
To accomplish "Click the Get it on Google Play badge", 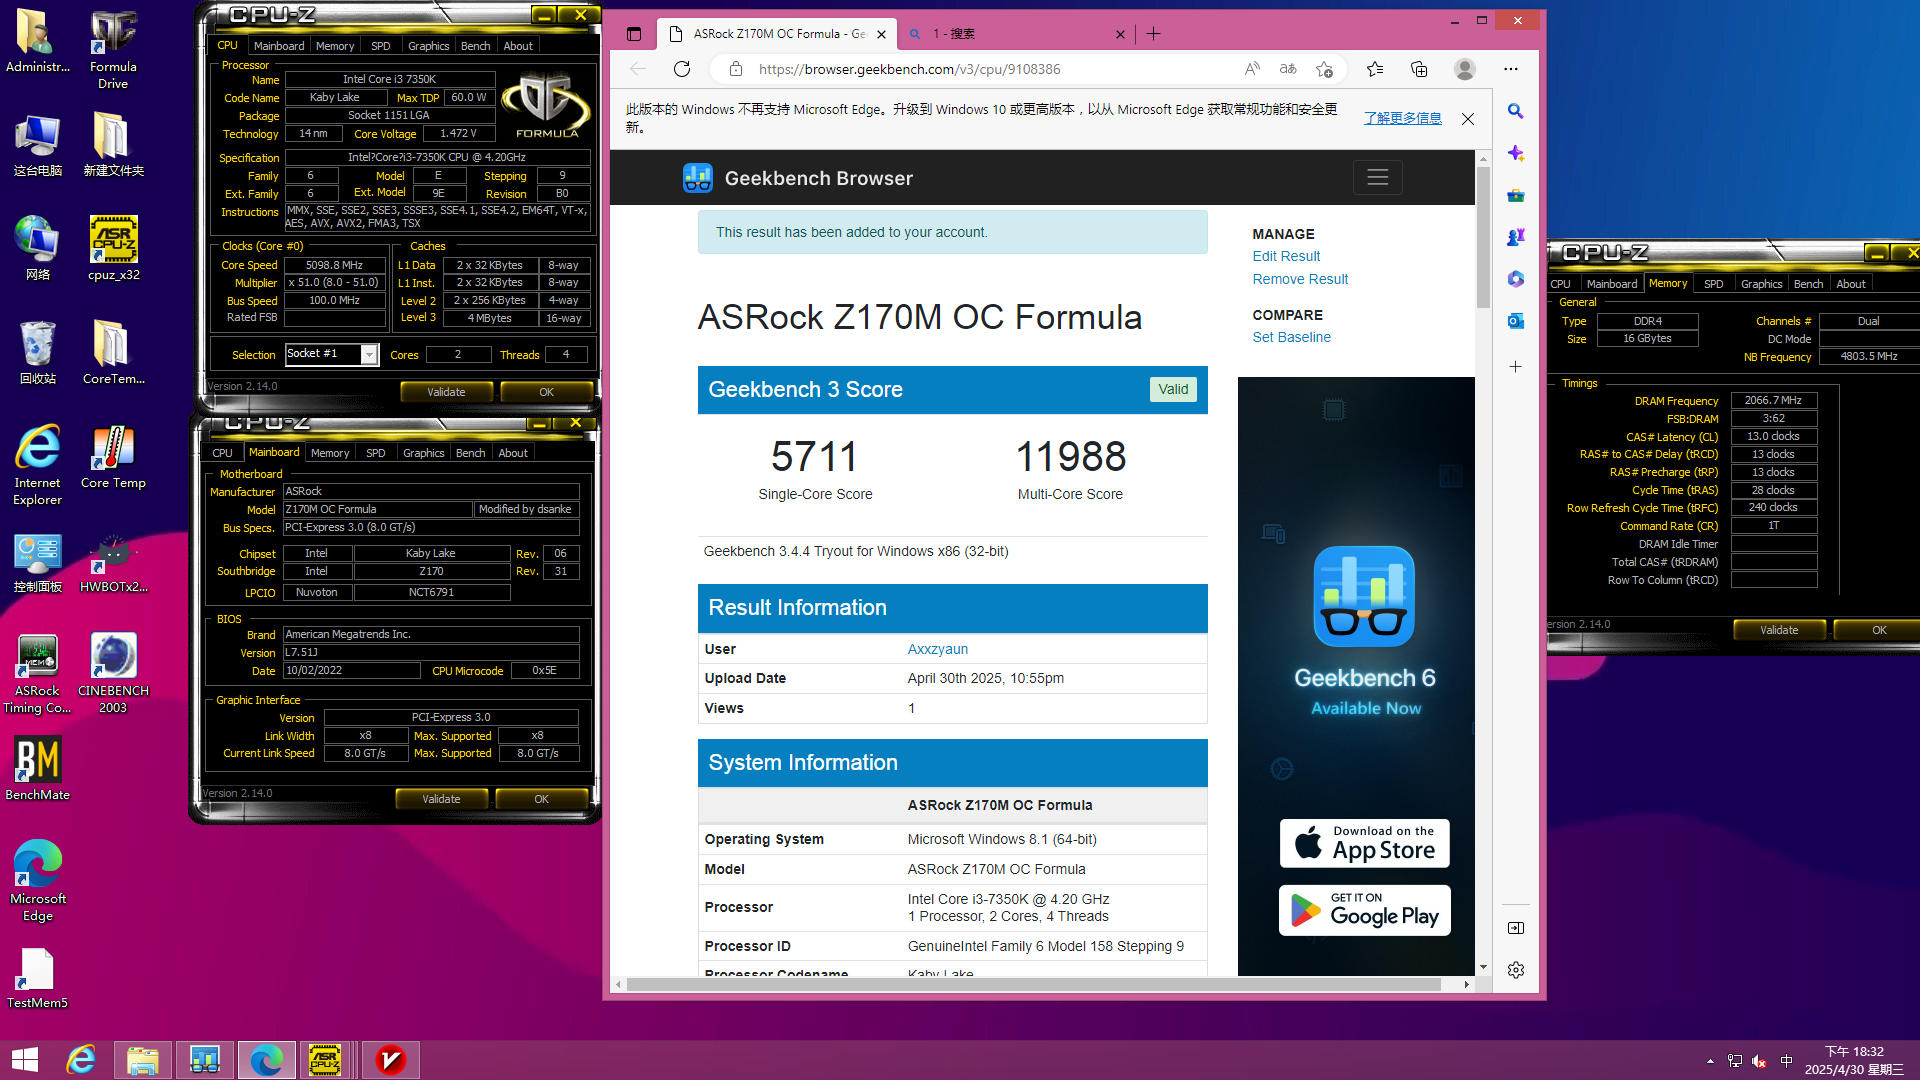I will tap(1364, 910).
